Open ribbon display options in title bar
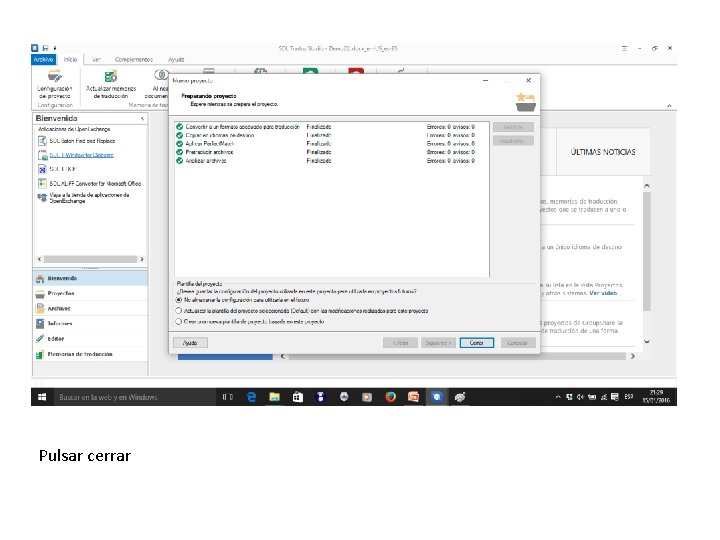This screenshot has height=540, width=720. tap(624, 48)
